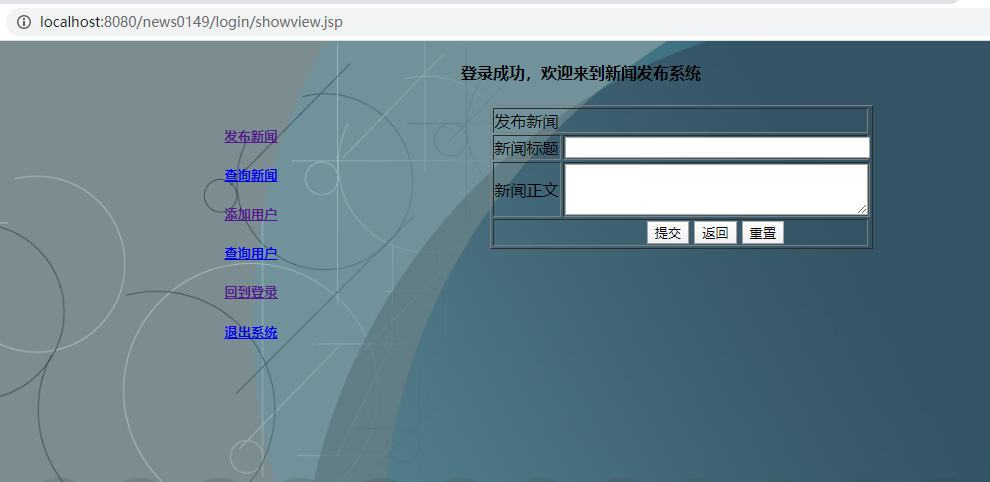Viewport: 990px width, 482px height.
Task: Click the 新闻标题 label cell
Action: 527,149
